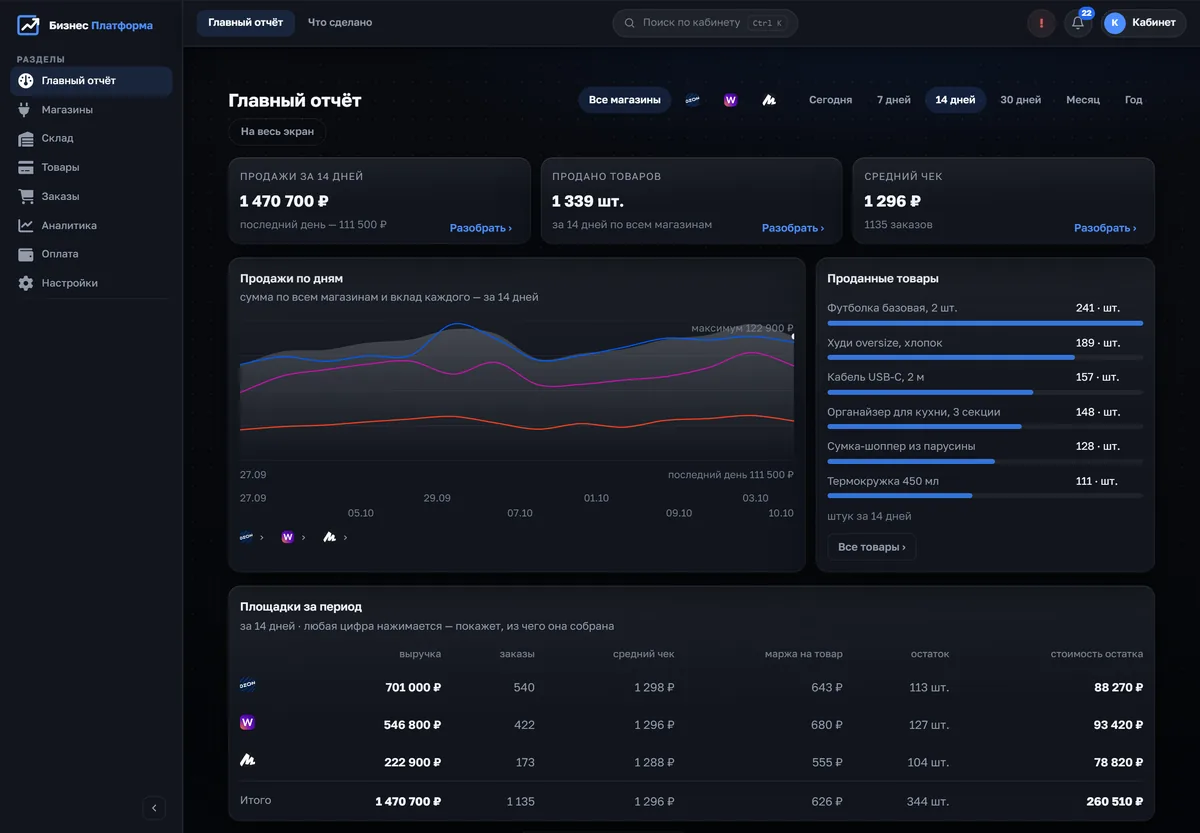Open Заказы via the shopping cart icon
Image resolution: width=1200 pixels, height=833 pixels.
click(26, 196)
